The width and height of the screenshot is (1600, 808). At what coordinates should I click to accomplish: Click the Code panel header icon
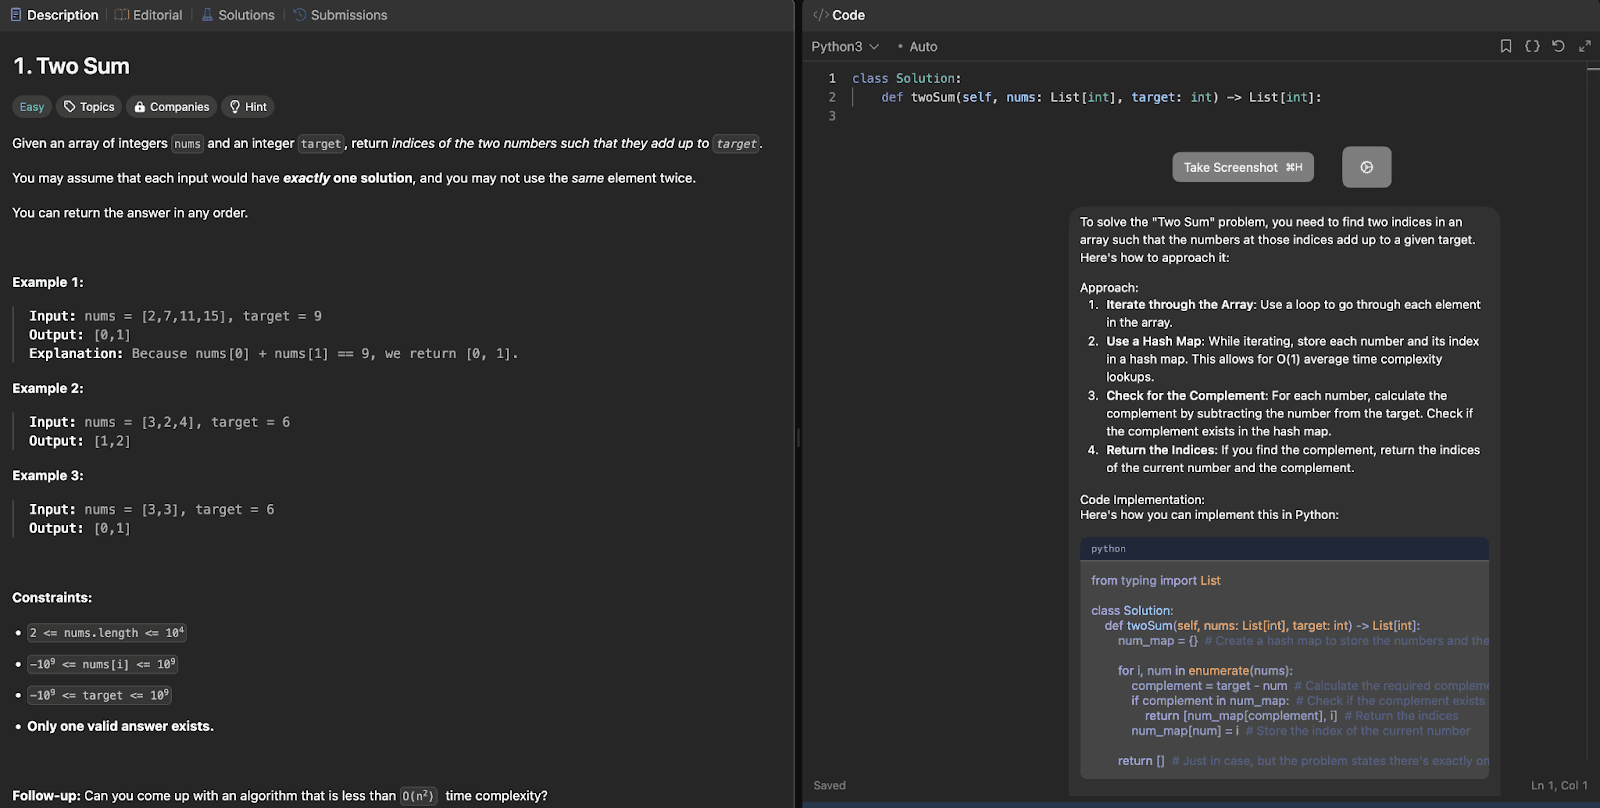click(820, 15)
